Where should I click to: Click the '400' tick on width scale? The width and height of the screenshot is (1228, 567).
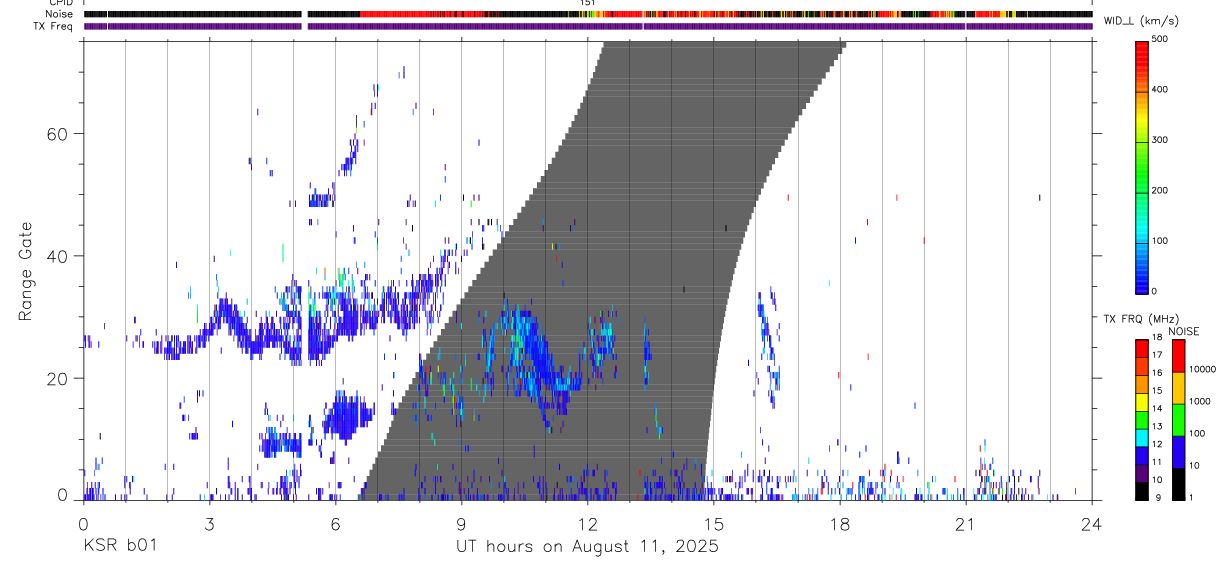click(x=1160, y=90)
